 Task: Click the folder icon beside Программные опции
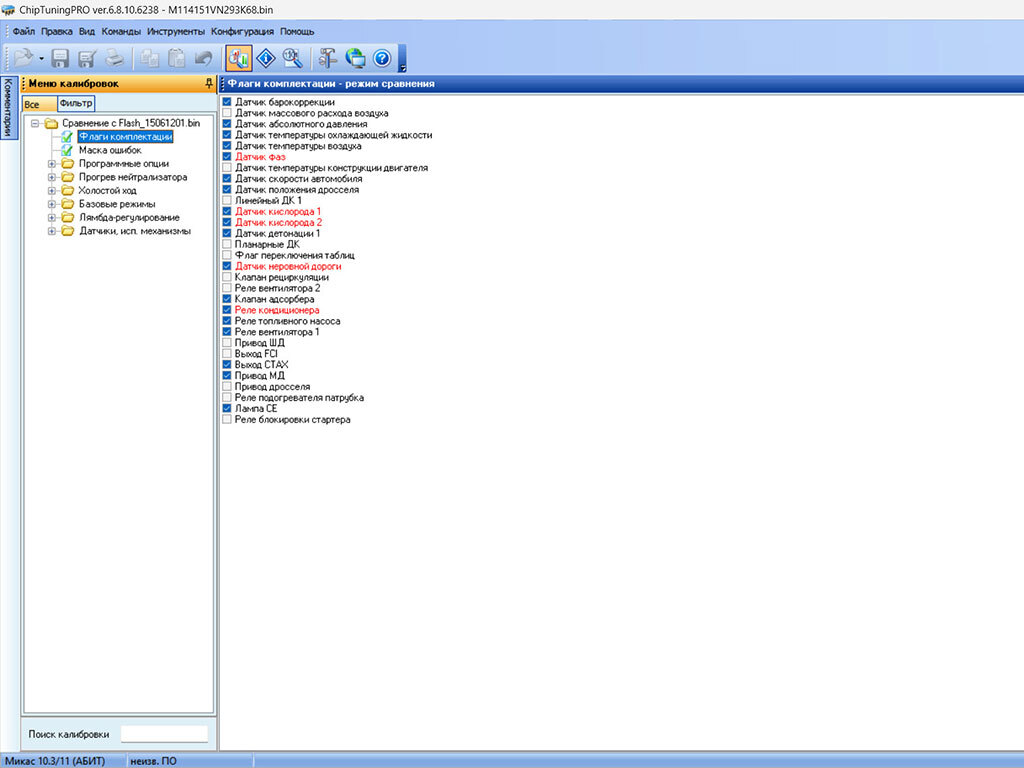point(67,163)
